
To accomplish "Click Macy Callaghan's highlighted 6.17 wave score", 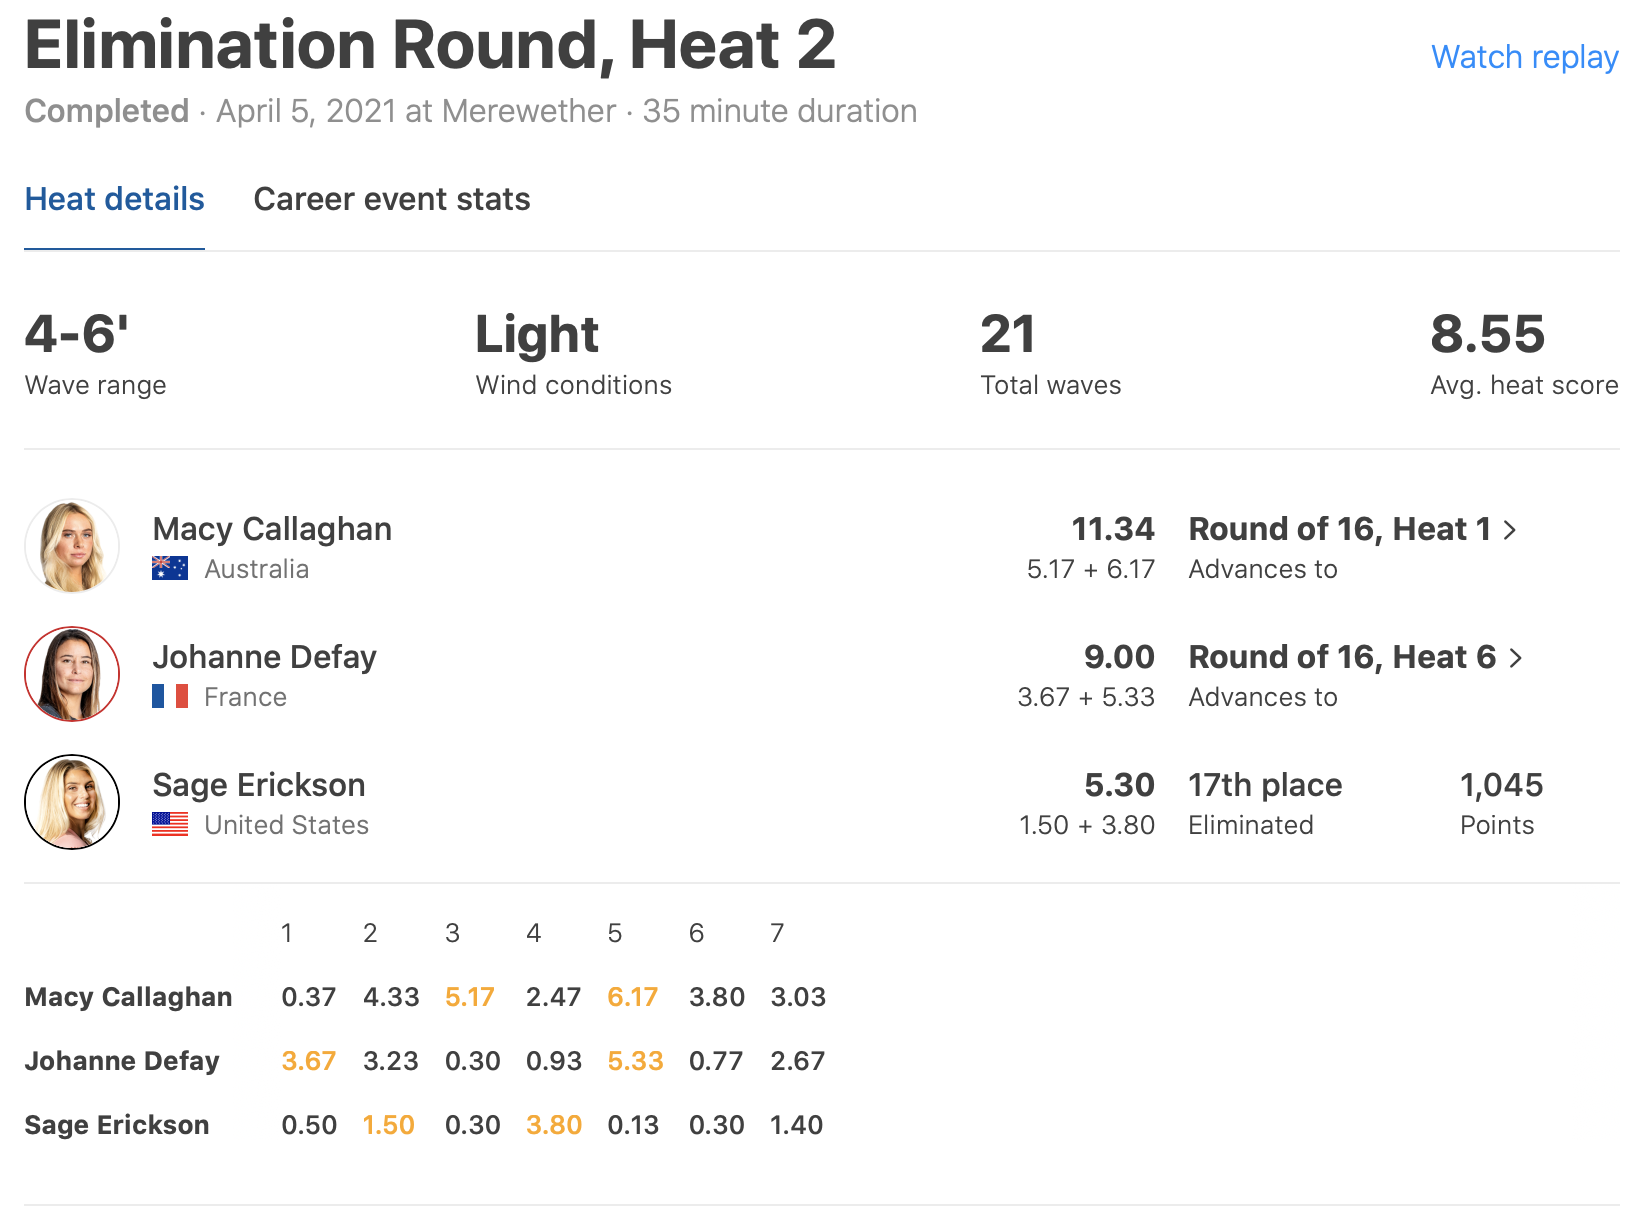I will 632,997.
